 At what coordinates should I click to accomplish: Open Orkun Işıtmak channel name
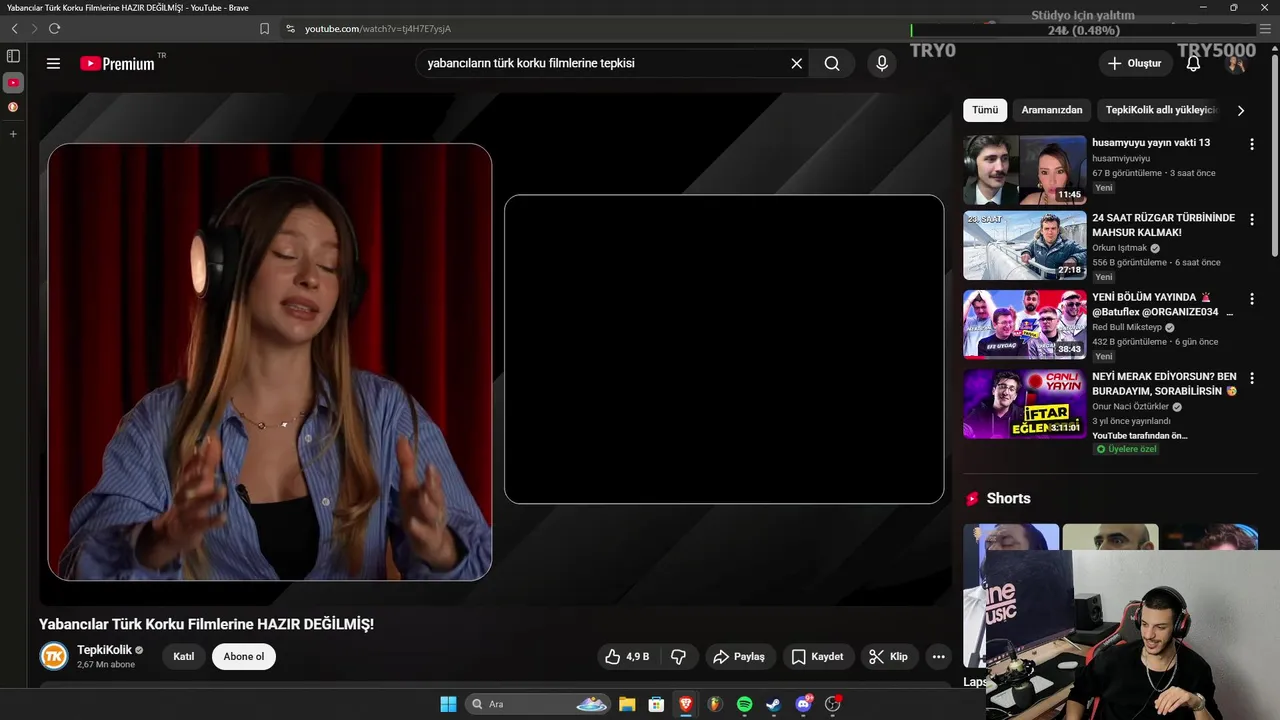[1119, 248]
